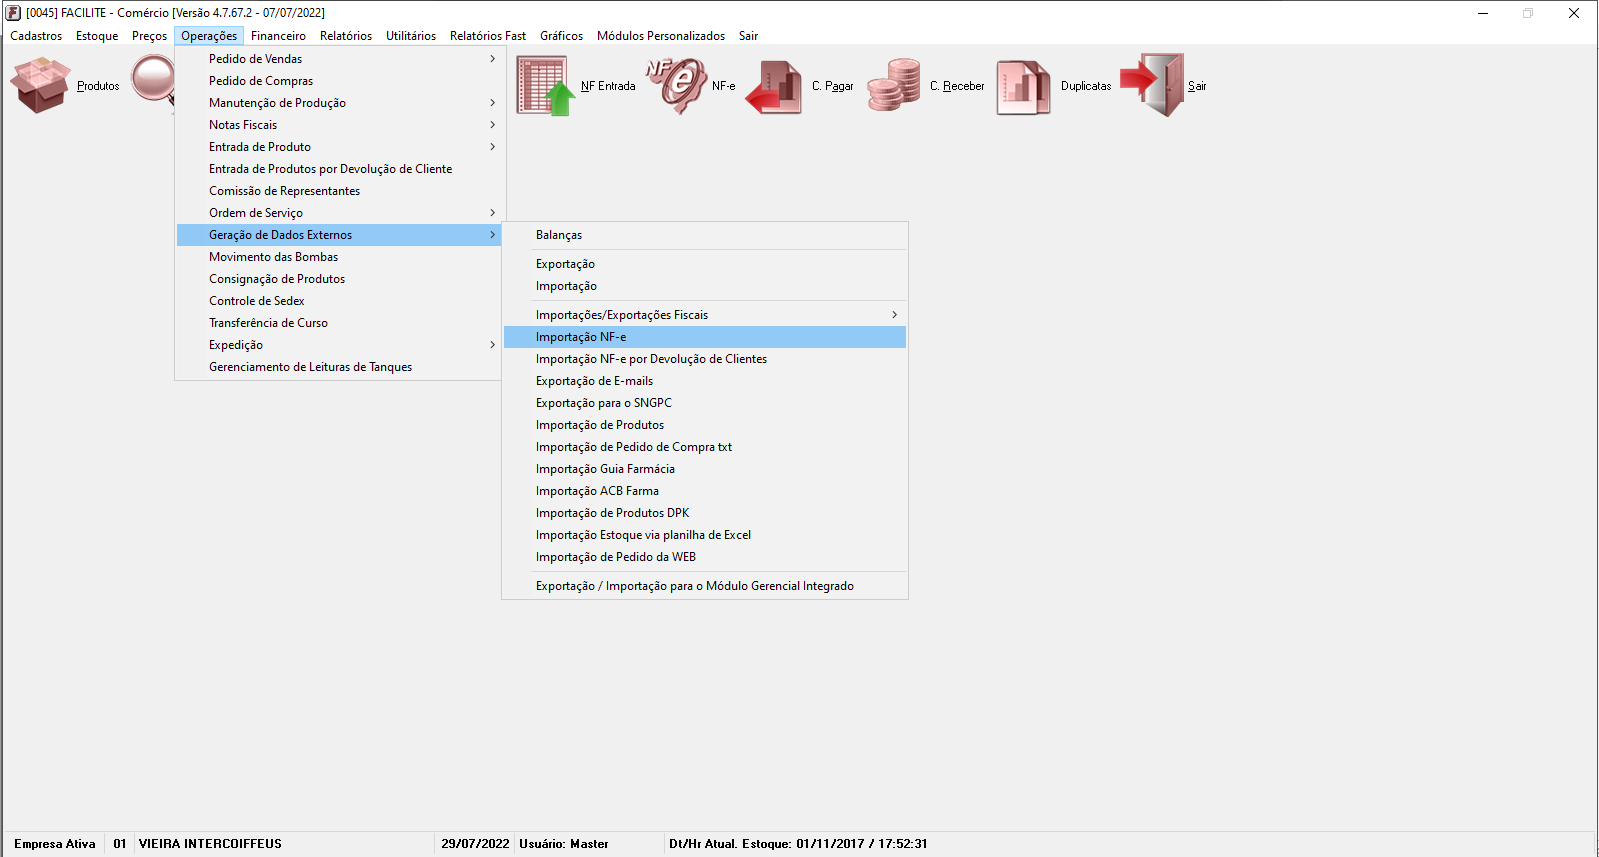Choose Consignação de Produtos
The height and width of the screenshot is (857, 1599).
tap(339, 279)
